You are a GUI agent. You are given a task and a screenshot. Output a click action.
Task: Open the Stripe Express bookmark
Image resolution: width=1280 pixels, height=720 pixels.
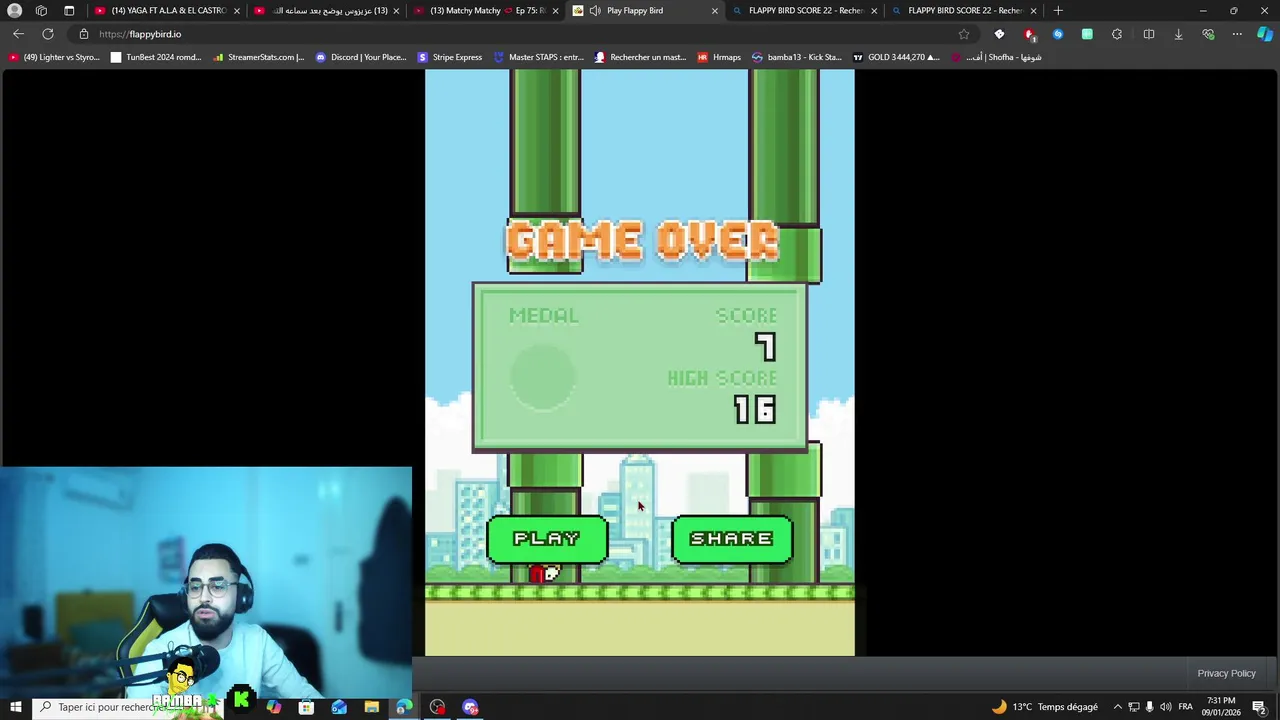(x=450, y=57)
